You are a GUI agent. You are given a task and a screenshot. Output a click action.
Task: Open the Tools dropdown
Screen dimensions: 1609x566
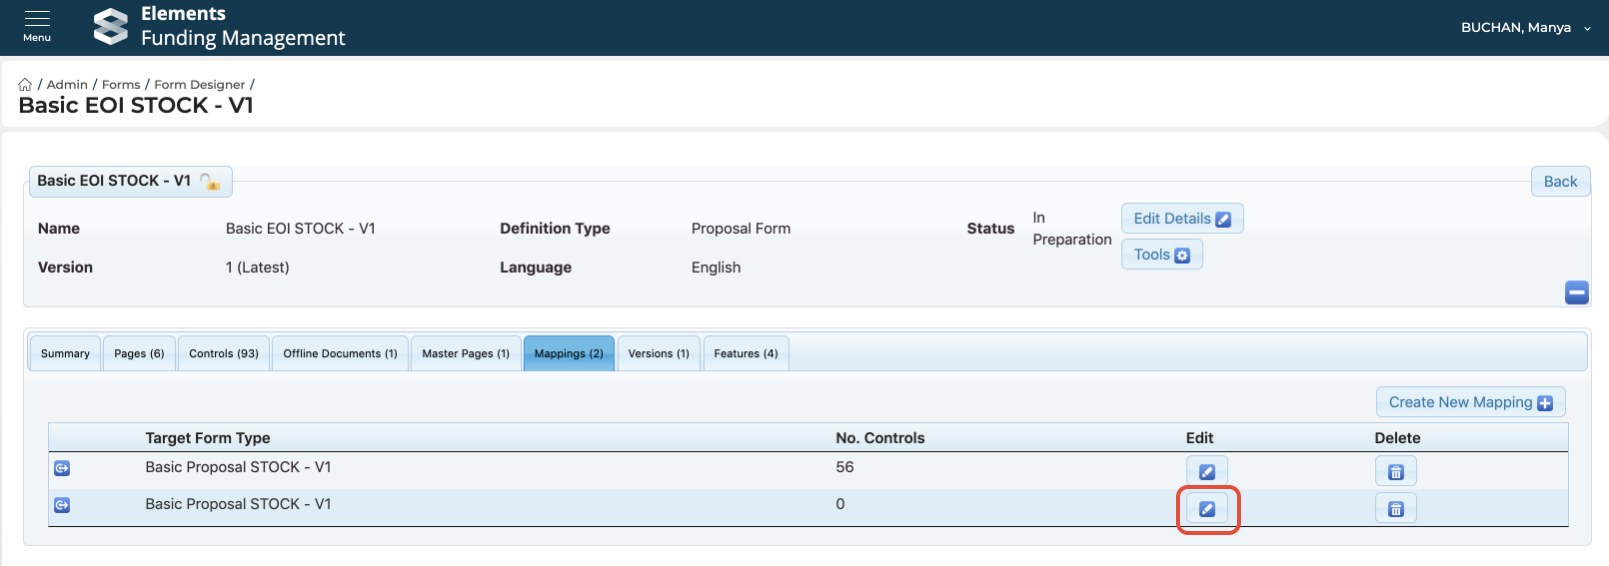(1161, 255)
